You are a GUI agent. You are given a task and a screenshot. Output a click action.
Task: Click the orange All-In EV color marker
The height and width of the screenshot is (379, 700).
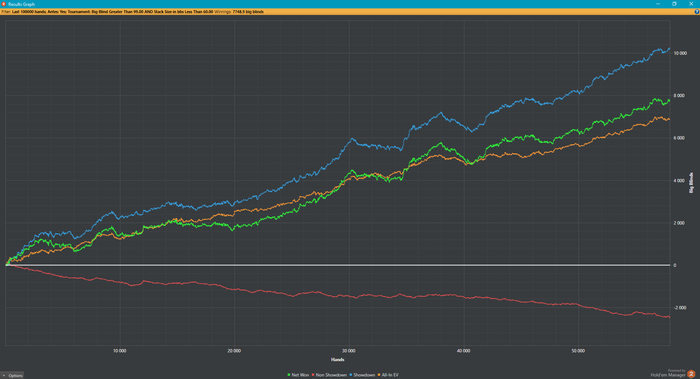pos(379,375)
